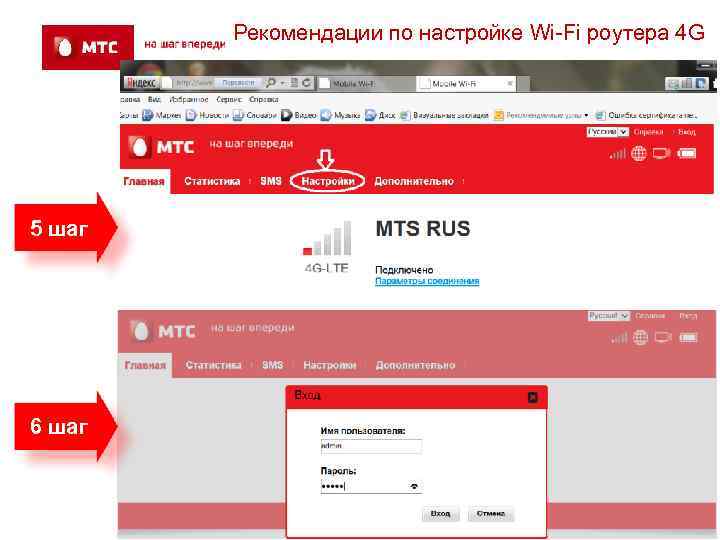Image resolution: width=720 pixels, height=540 pixels.
Task: Open the Ошибка сертификата bookmark
Action: (646, 115)
